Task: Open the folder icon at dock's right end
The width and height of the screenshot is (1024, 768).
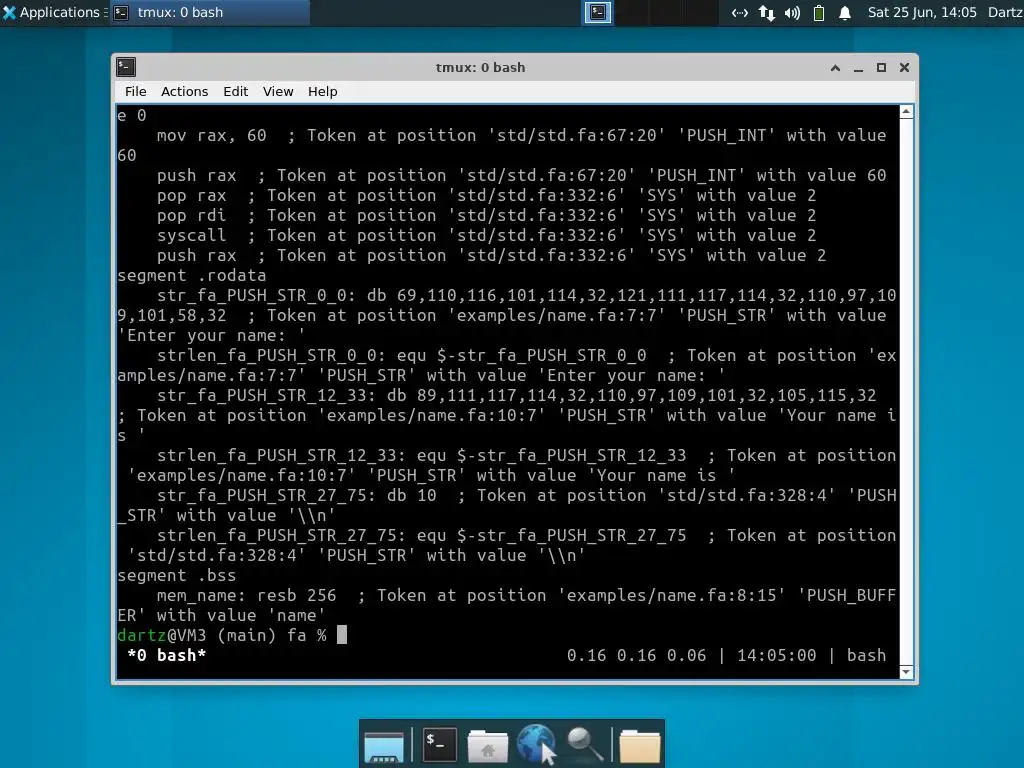Action: [x=639, y=746]
